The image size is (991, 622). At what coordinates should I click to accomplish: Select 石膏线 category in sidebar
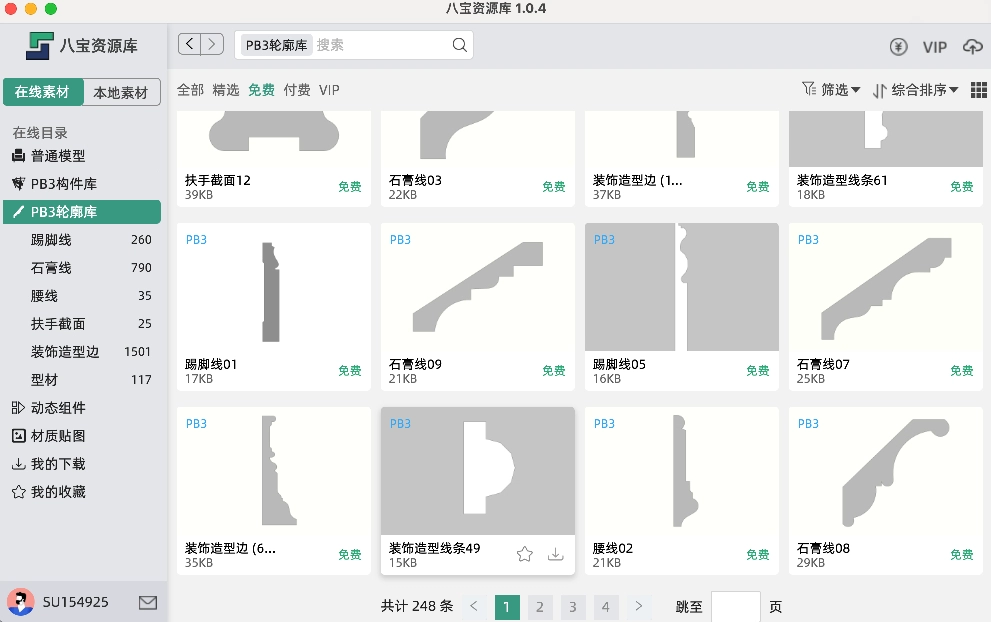tap(51, 268)
